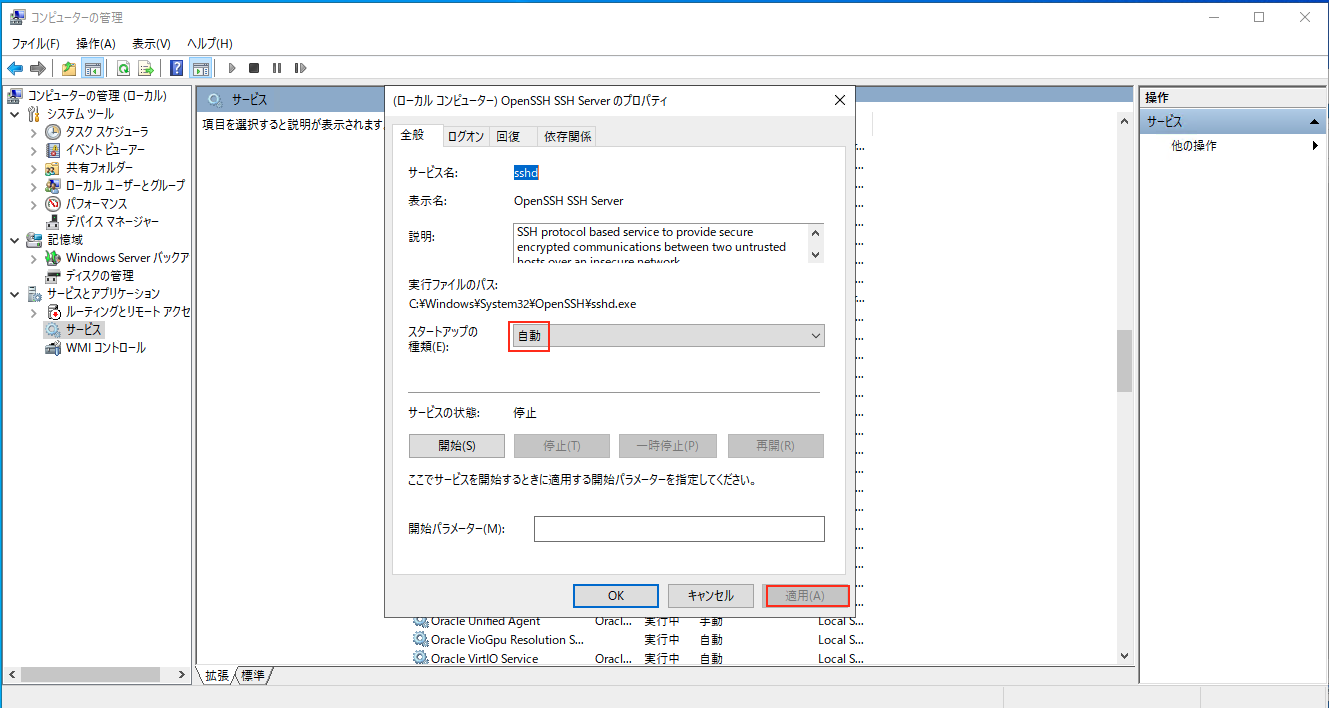
Task: Click the Start Service play icon in toolbar
Action: 232,68
